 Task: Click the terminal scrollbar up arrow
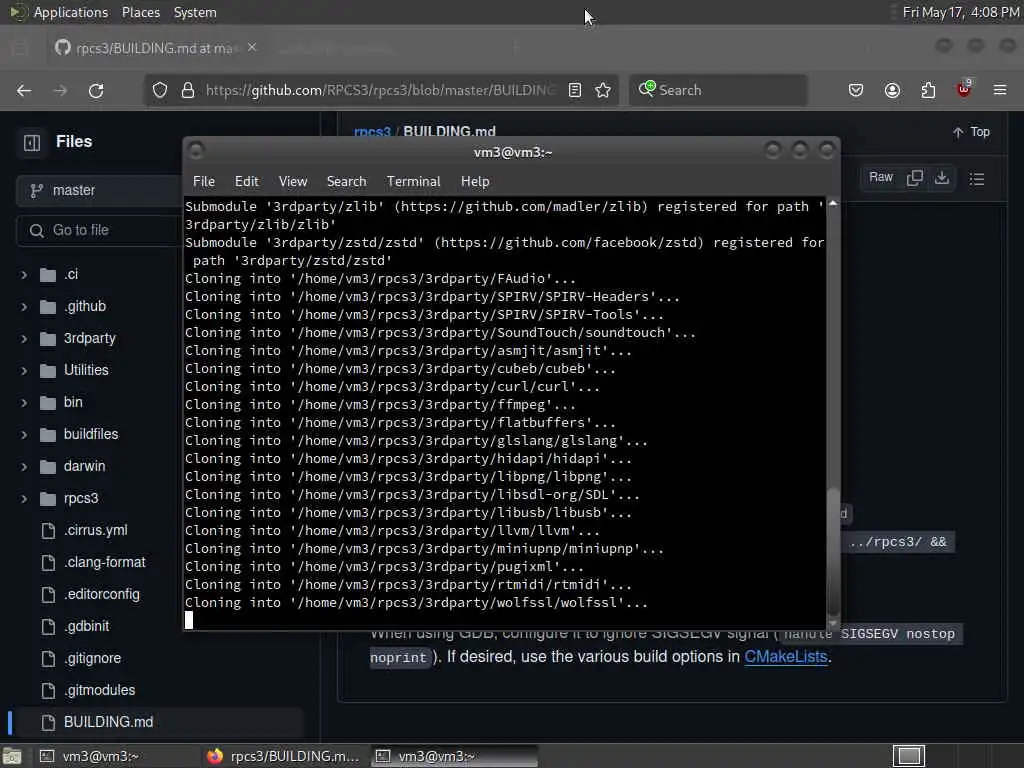pyautogui.click(x=833, y=204)
